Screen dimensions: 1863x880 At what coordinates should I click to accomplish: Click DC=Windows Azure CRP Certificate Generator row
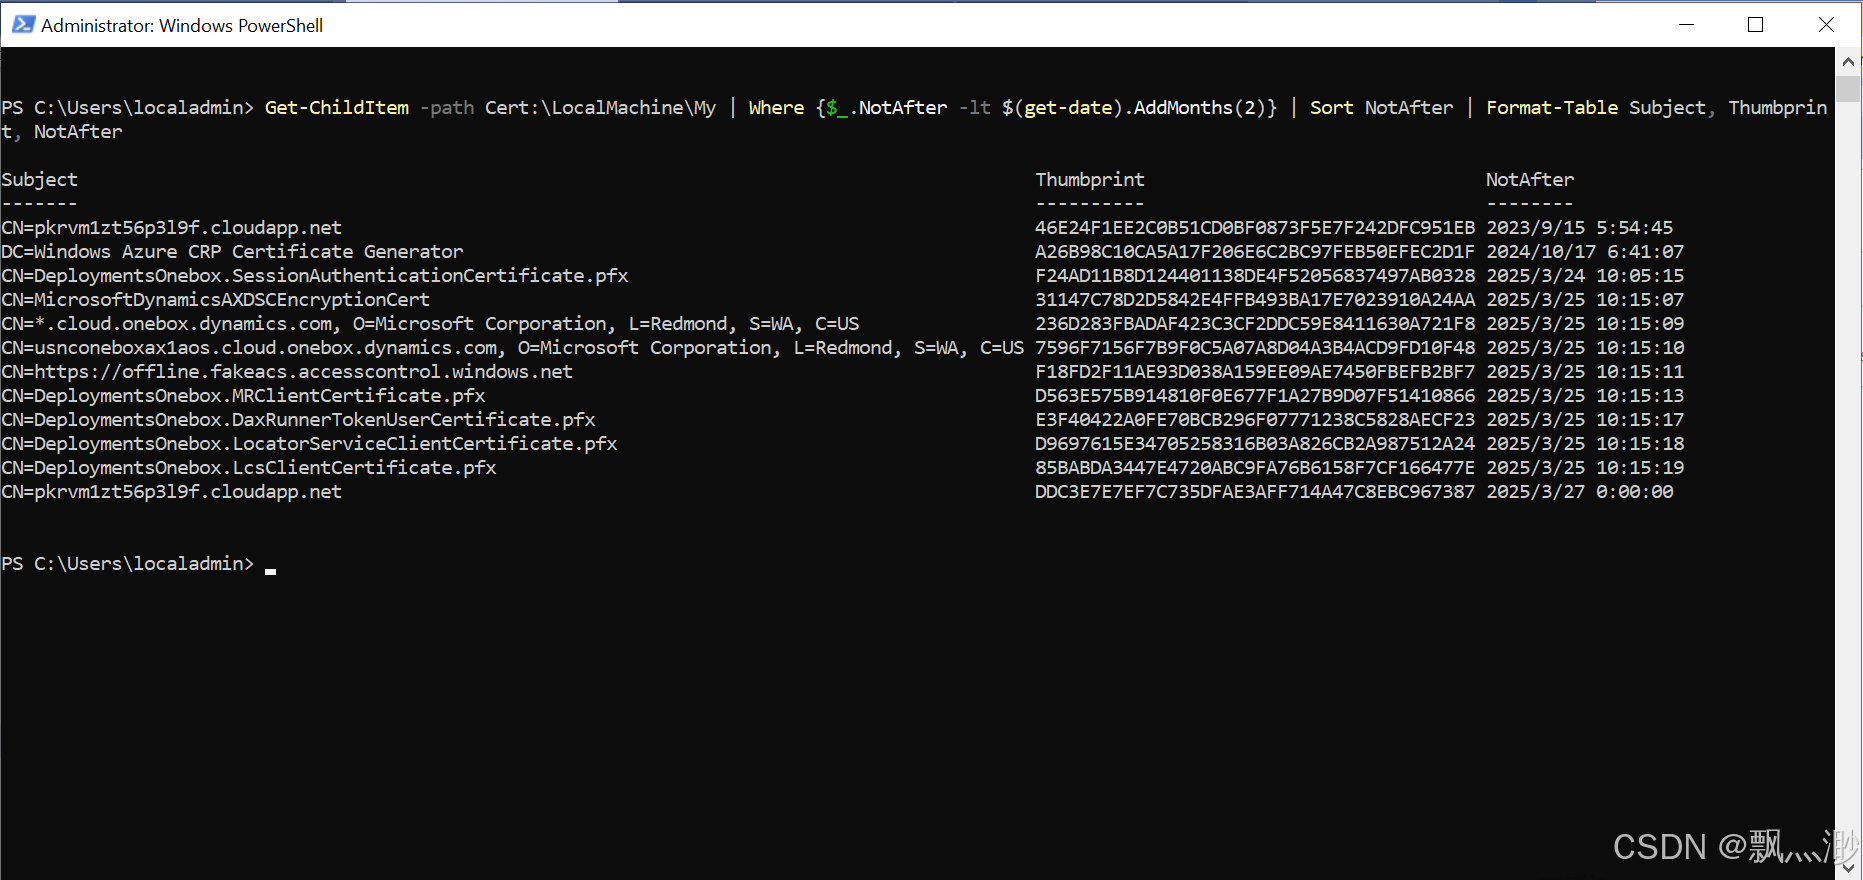coord(232,252)
